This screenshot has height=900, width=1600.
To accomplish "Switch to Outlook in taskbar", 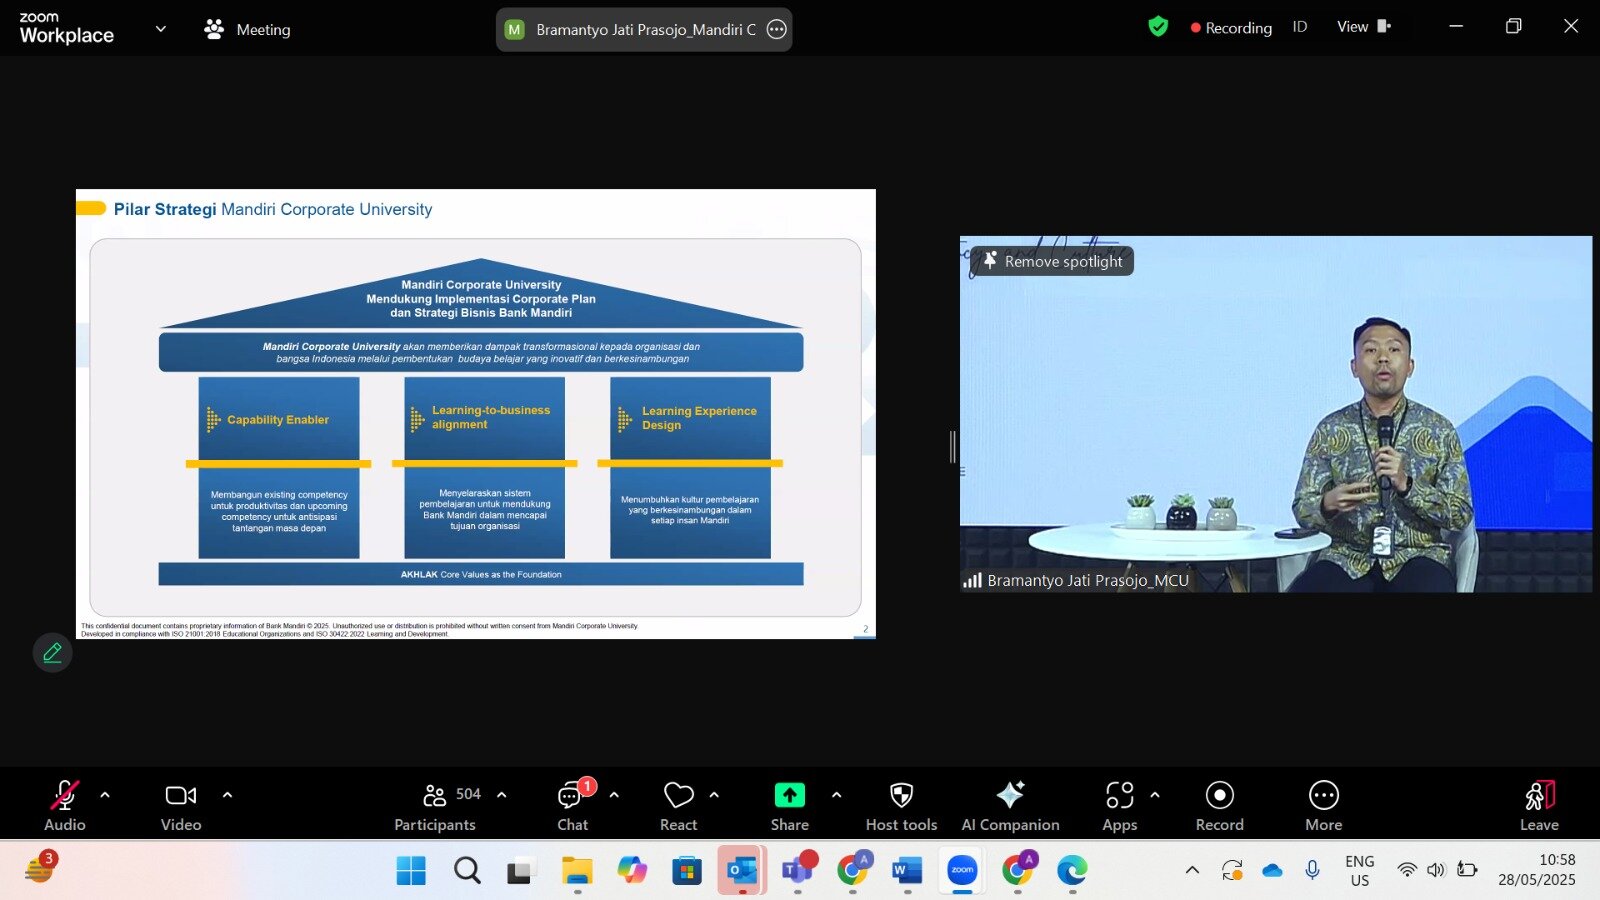I will pos(742,871).
